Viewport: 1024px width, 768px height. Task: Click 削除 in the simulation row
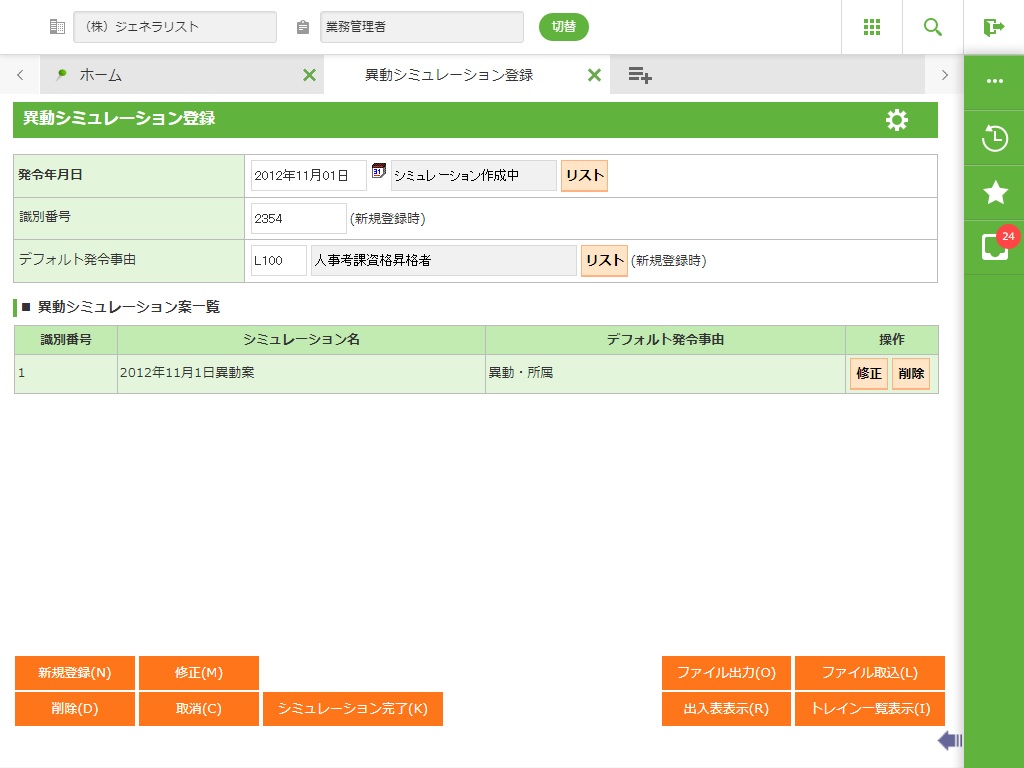coord(910,374)
